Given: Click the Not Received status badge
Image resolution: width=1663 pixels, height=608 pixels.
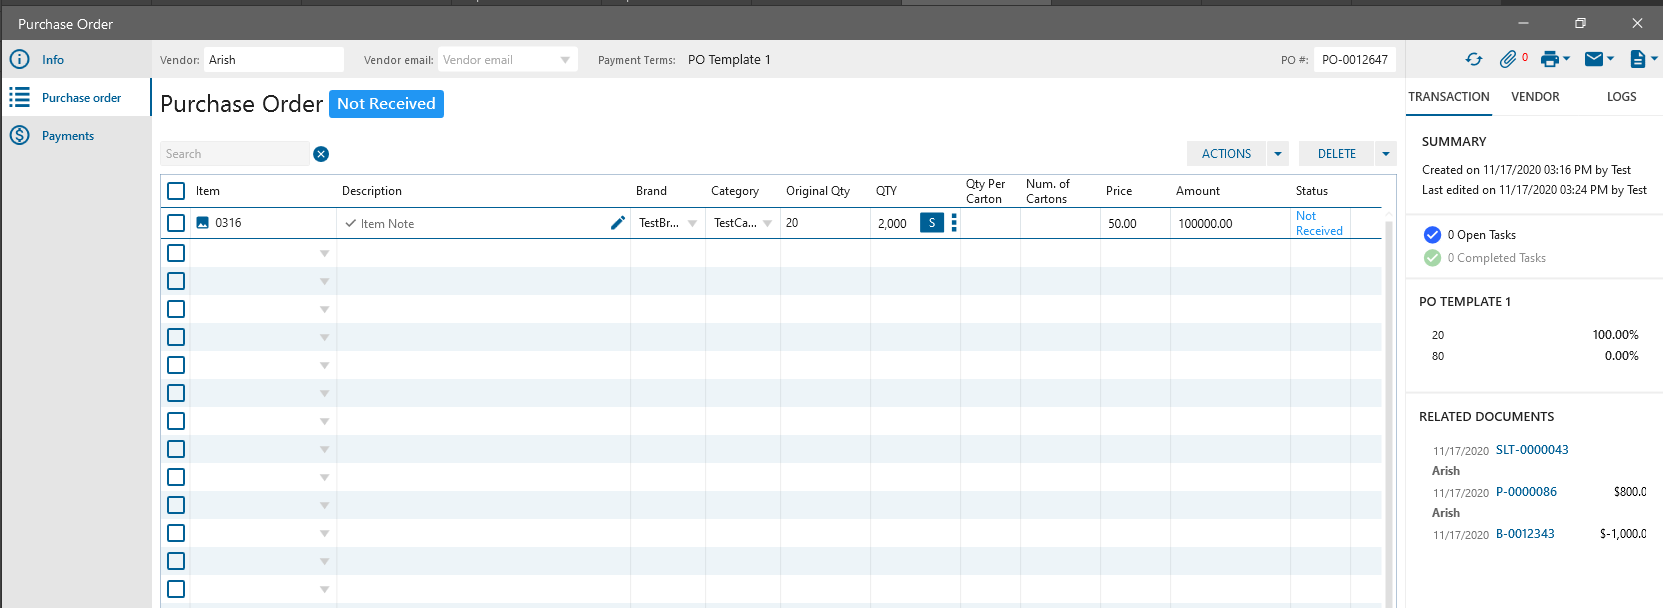Looking at the screenshot, I should [x=386, y=104].
